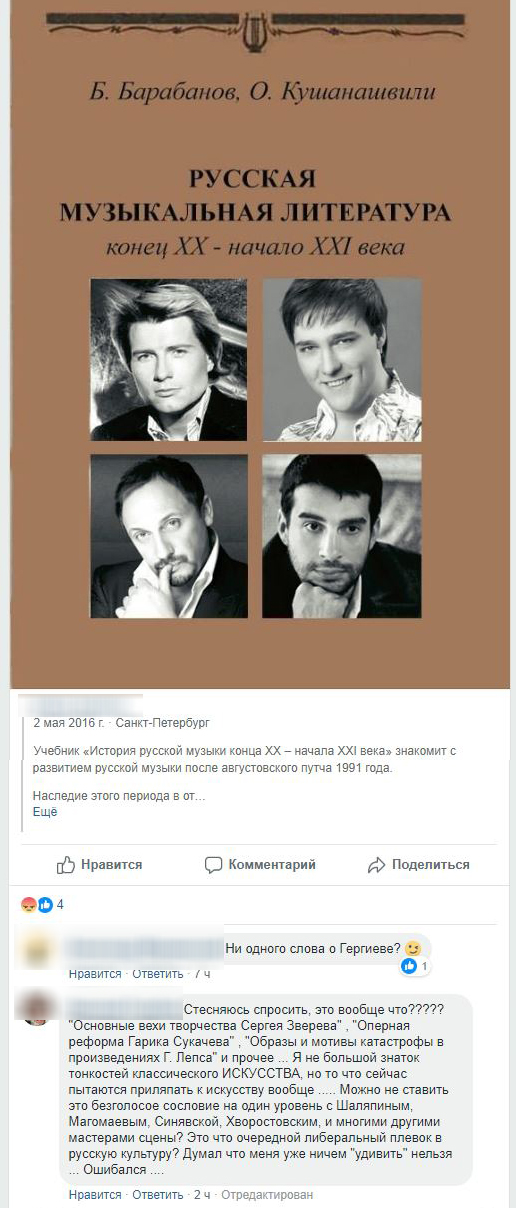Viewport: 516px width, 1208px height.
Task: Click "Ответить" under the Gergiev comment
Action: 158,974
